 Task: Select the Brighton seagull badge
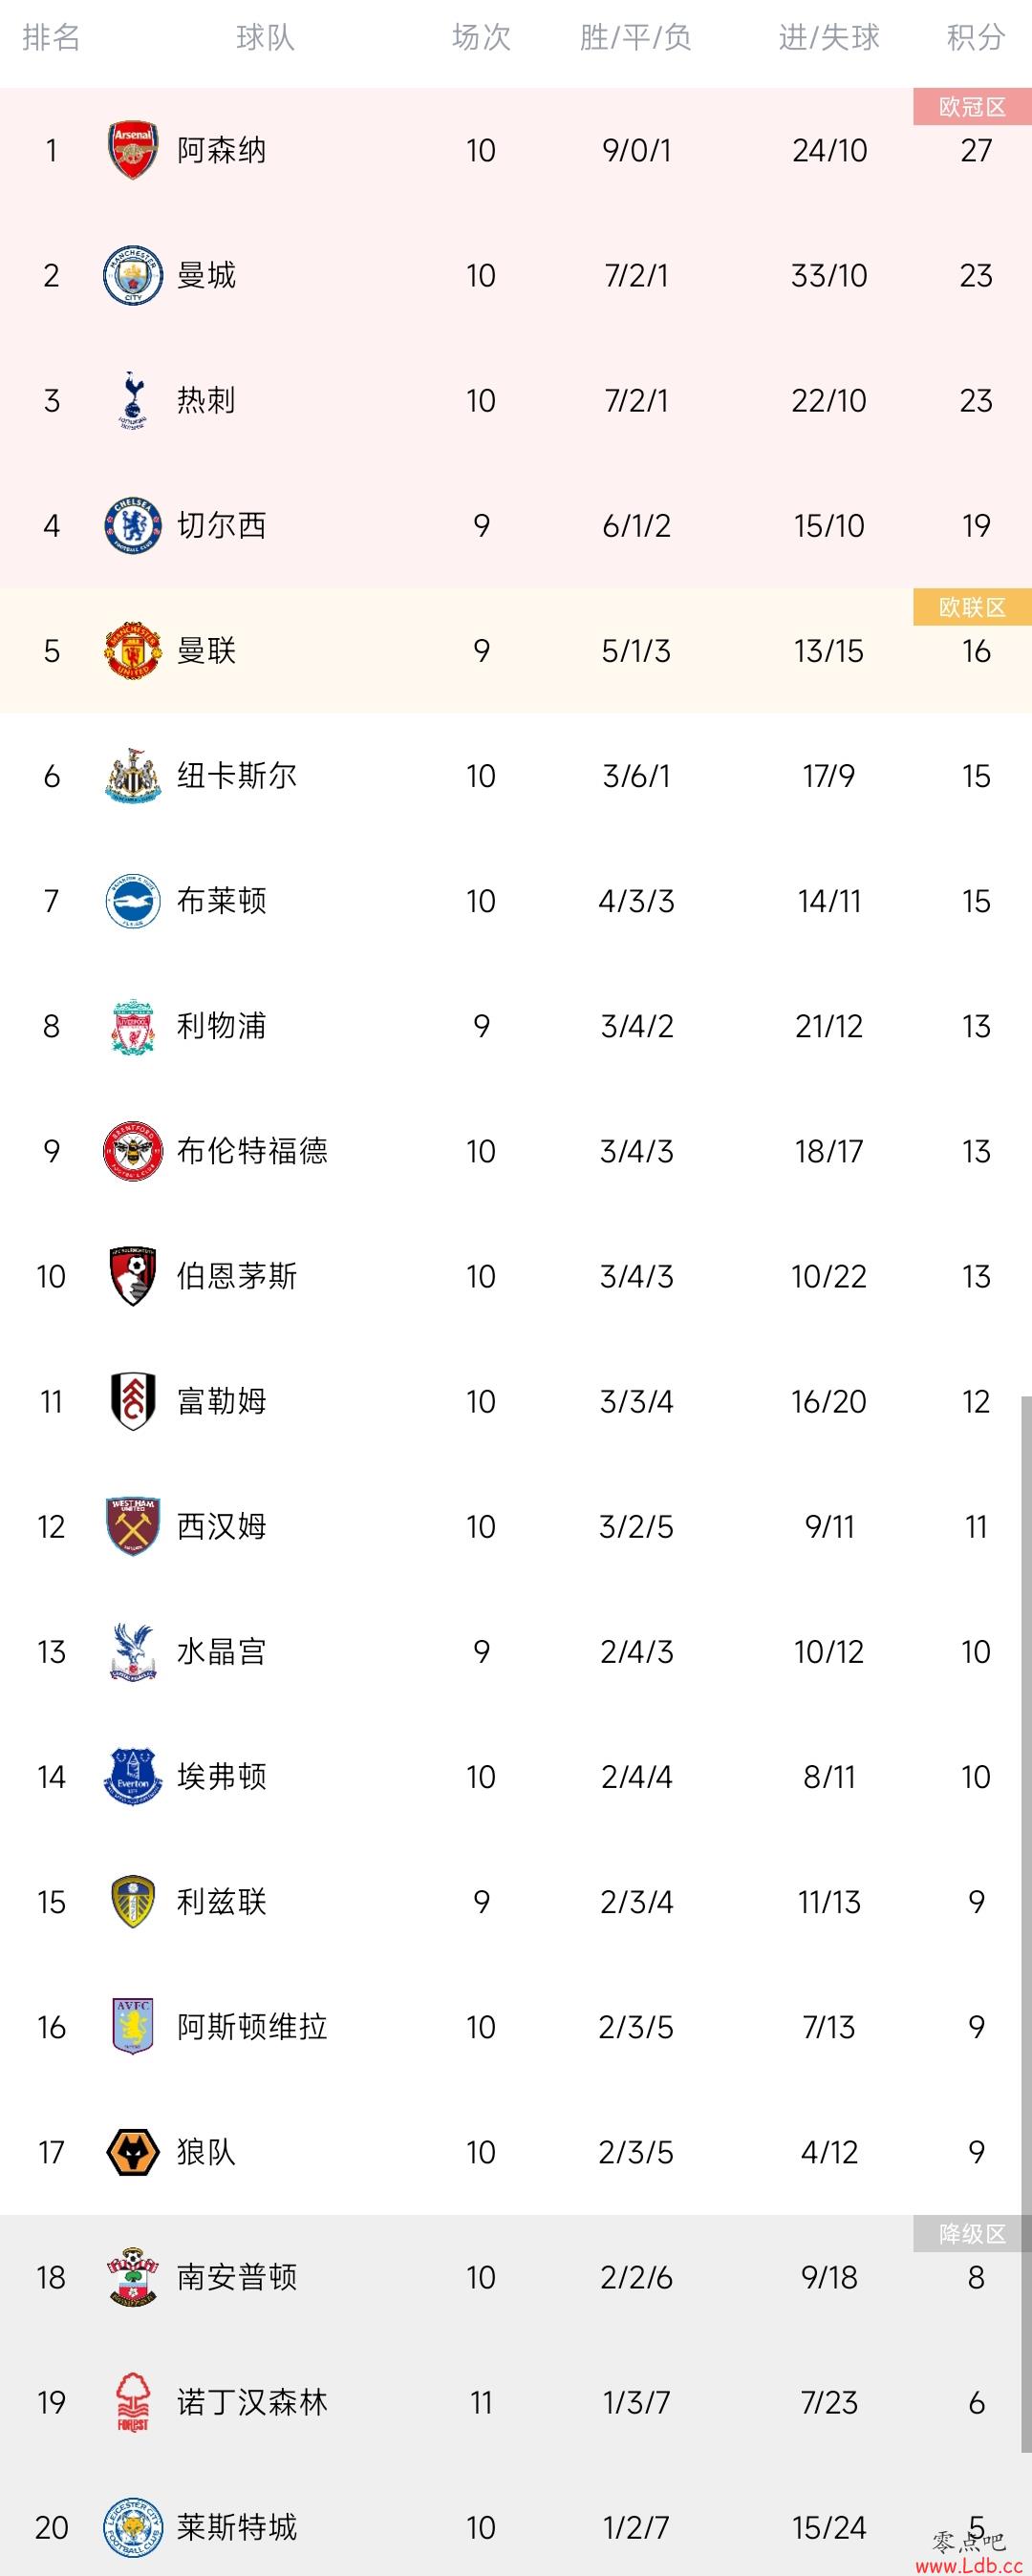(132, 900)
